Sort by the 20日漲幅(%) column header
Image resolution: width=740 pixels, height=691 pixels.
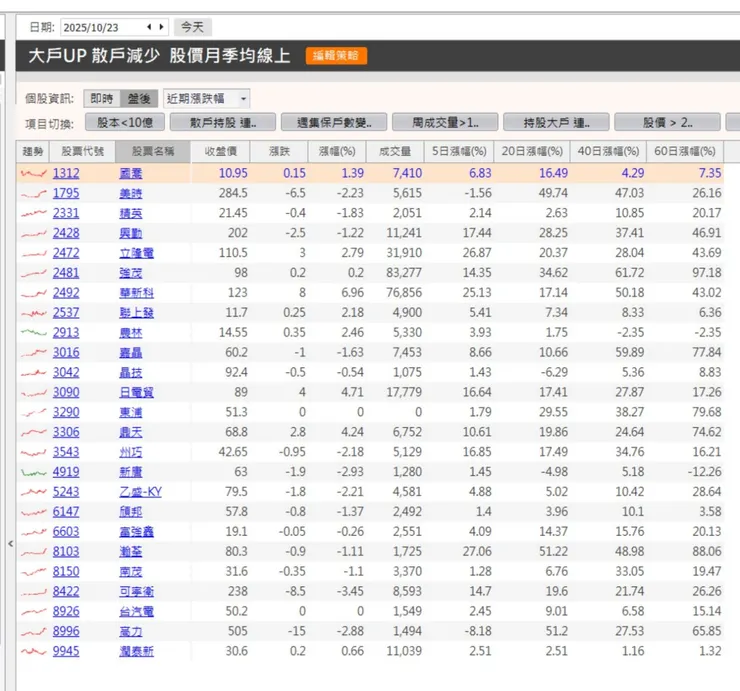pyautogui.click(x=532, y=152)
